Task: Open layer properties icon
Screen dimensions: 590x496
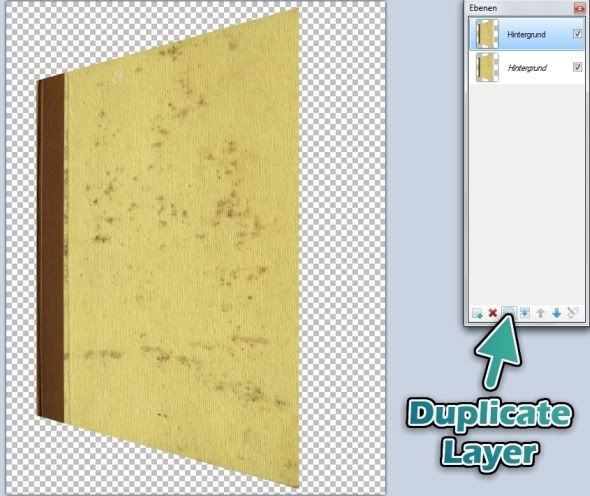Action: [x=572, y=313]
